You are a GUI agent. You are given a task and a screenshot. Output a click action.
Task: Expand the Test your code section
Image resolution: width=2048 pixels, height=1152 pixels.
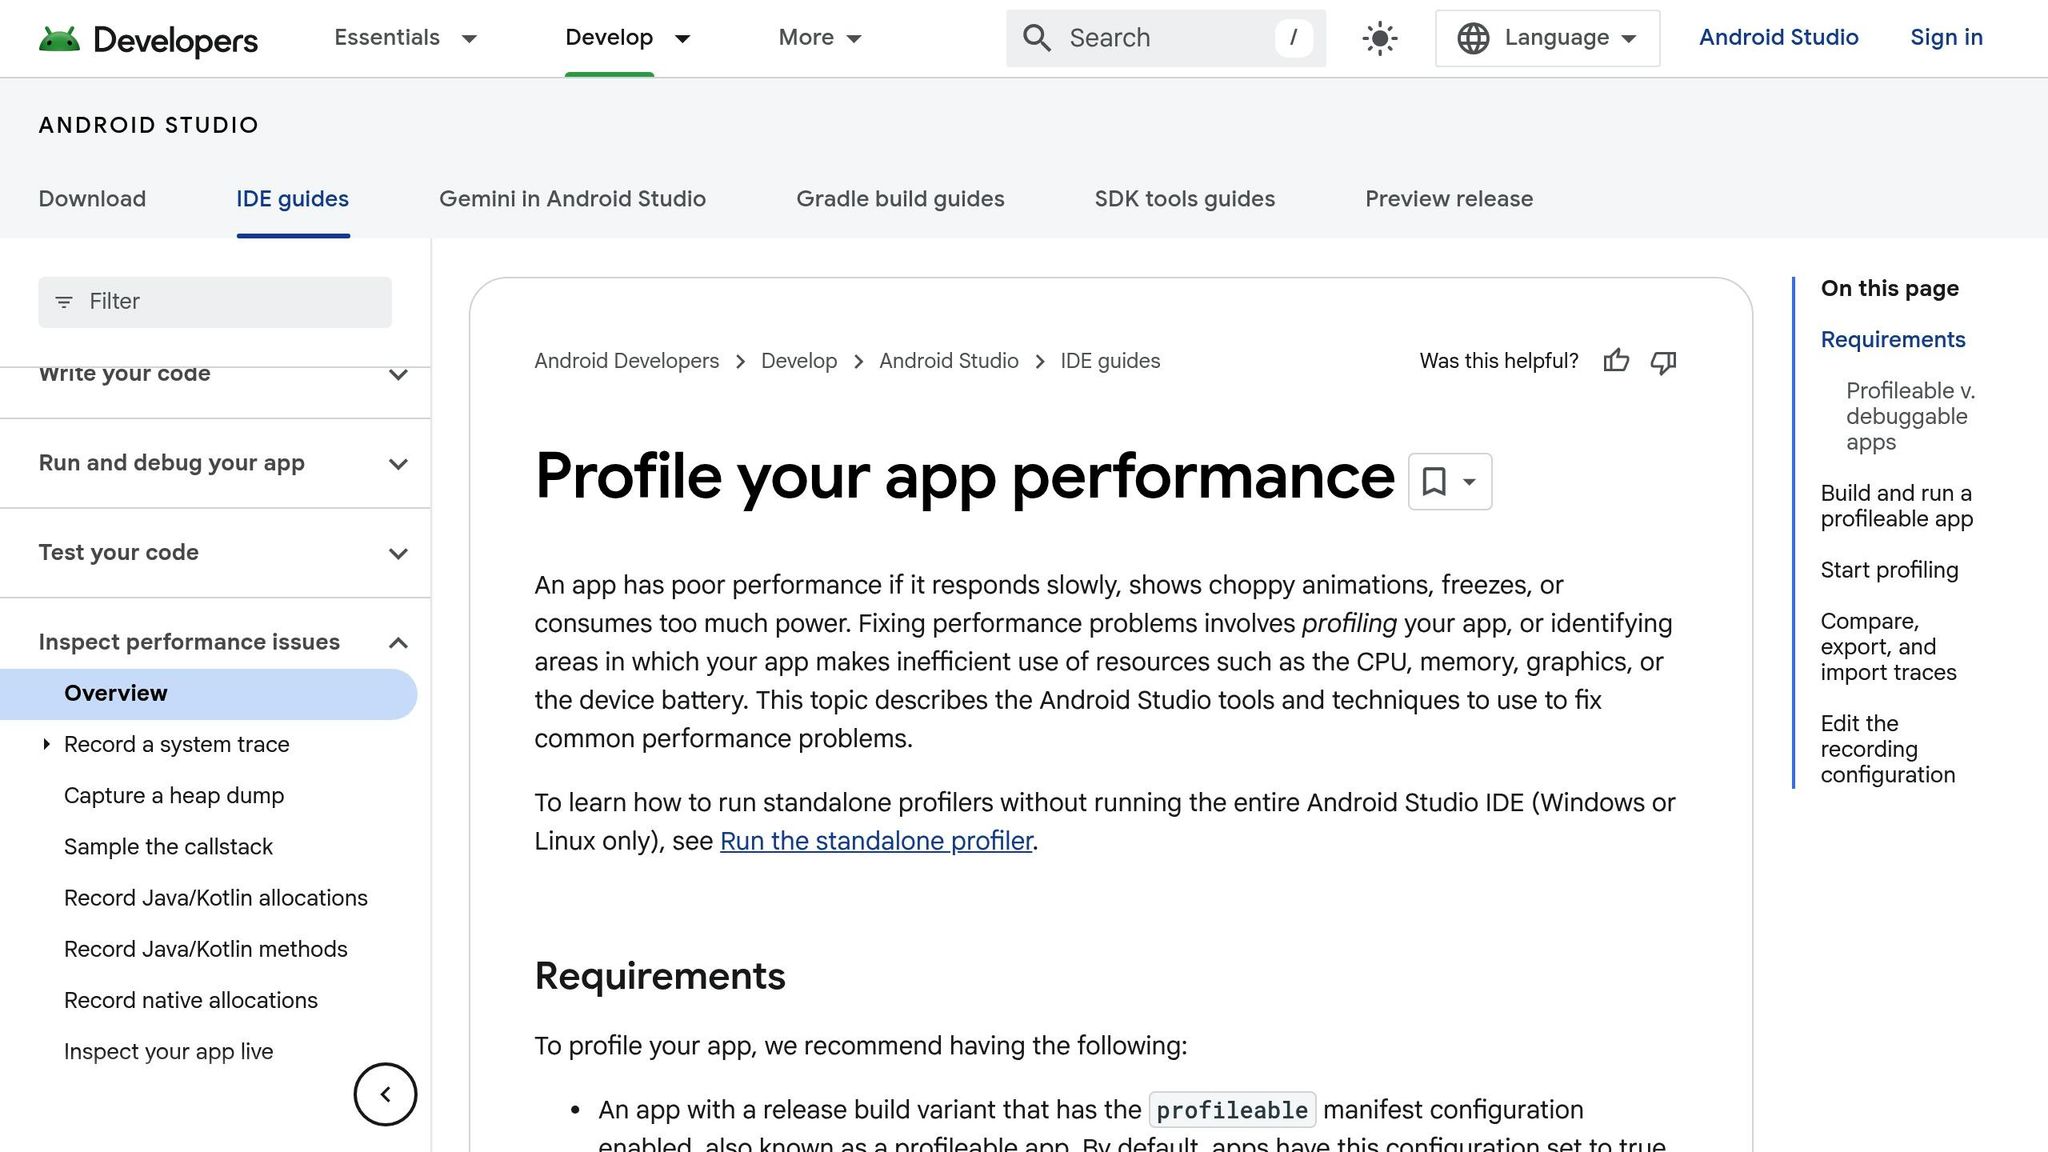point(398,553)
